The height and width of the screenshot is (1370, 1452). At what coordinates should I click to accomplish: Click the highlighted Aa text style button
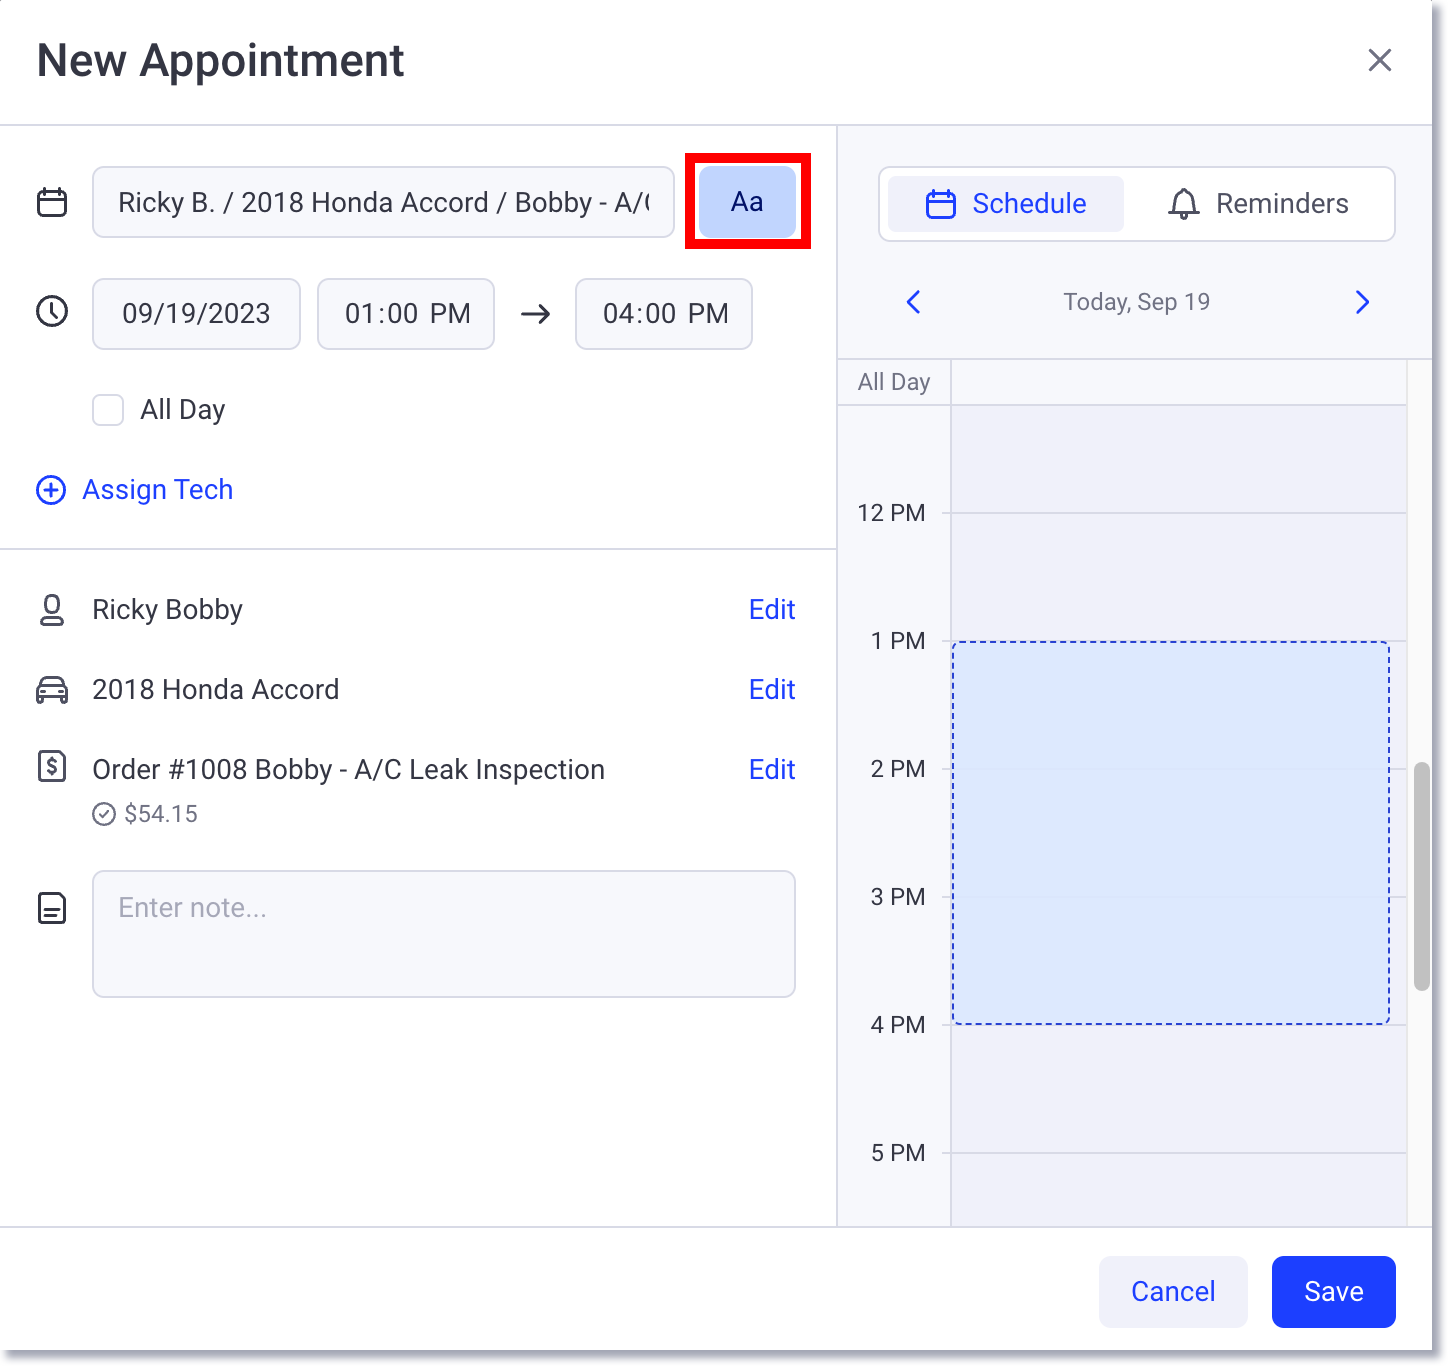[x=746, y=201]
